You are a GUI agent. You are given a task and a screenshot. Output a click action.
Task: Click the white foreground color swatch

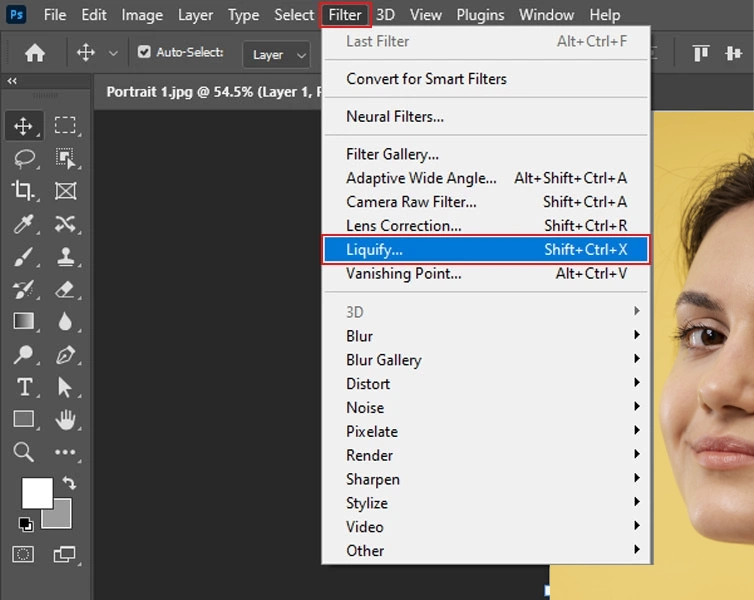tap(36, 492)
